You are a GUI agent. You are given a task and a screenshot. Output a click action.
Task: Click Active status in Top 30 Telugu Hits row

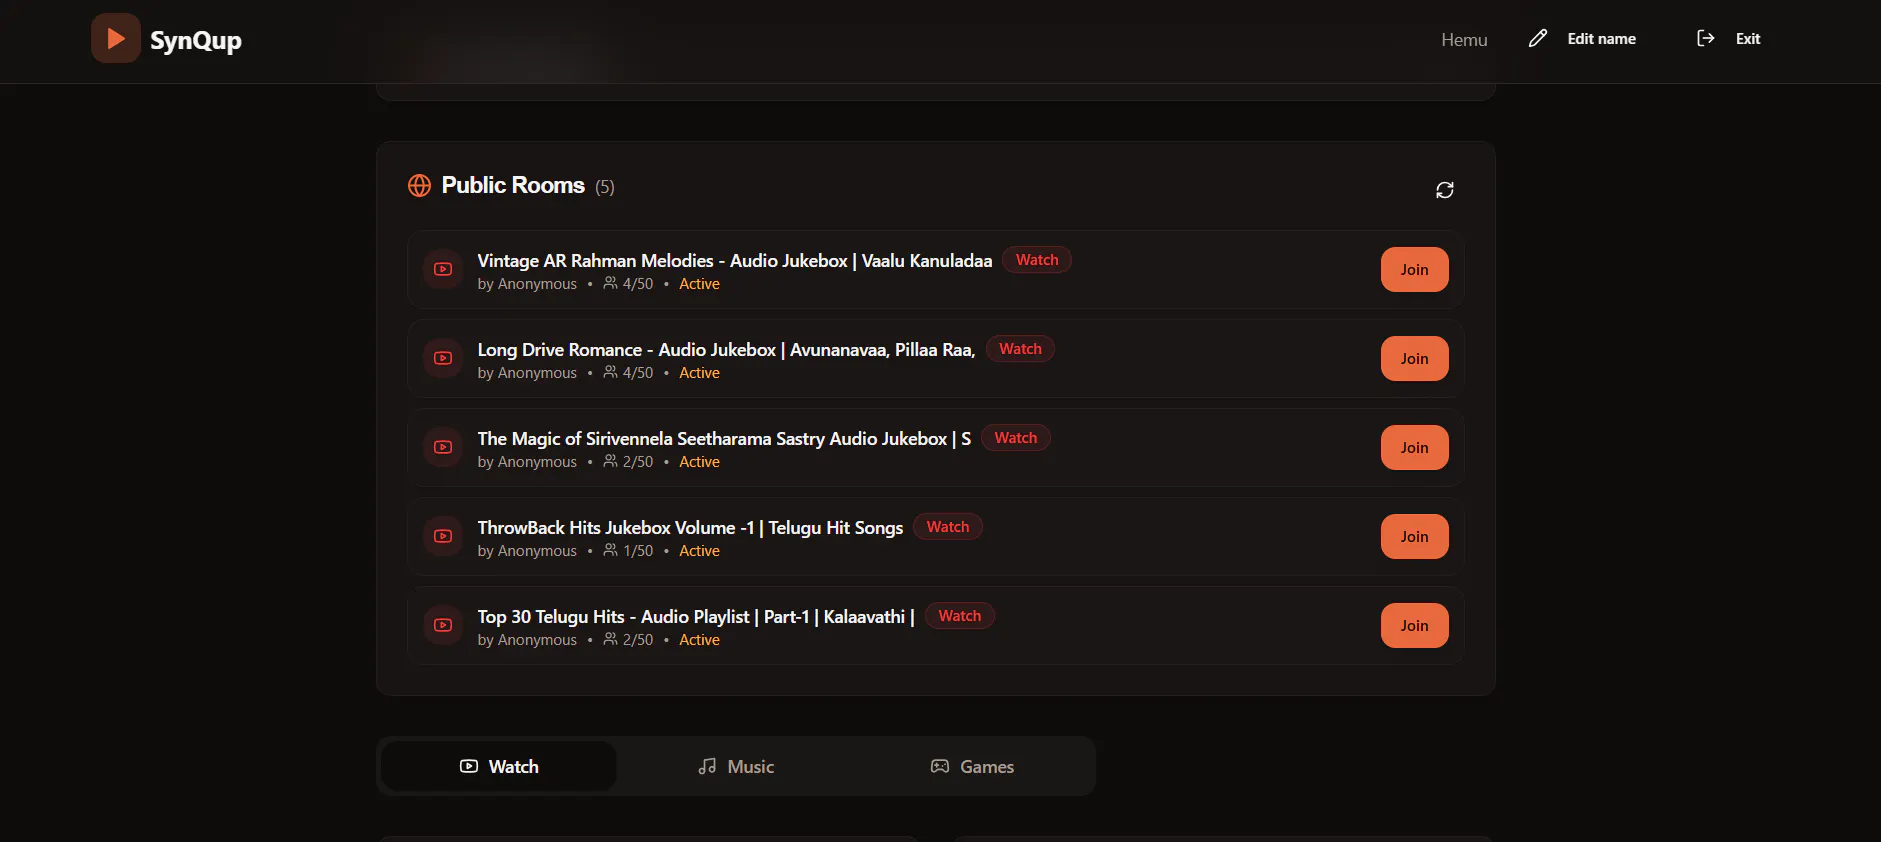pyautogui.click(x=699, y=640)
